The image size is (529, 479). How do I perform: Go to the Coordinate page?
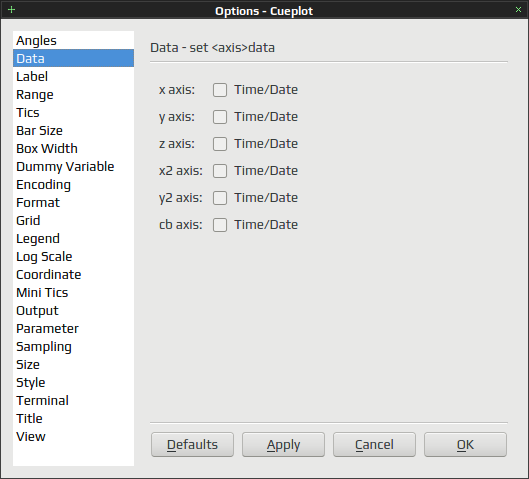(x=73, y=274)
